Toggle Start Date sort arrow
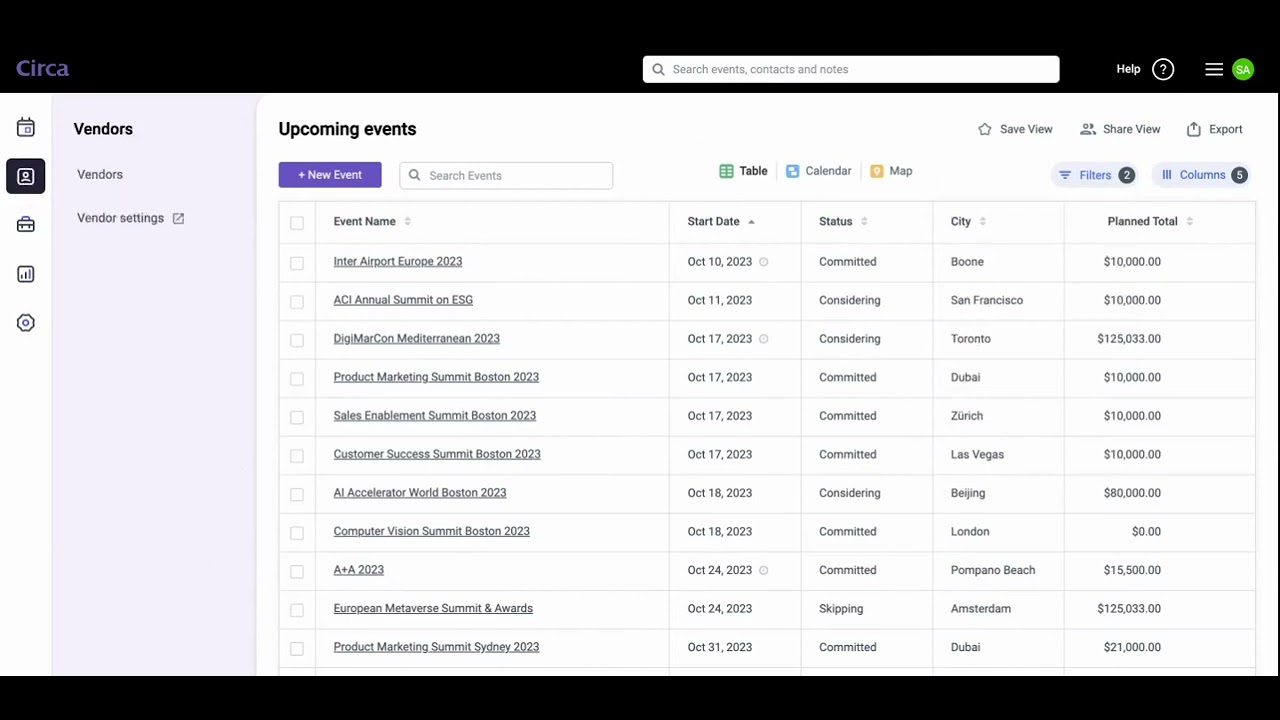Screen dimensions: 1280x720 751,222
